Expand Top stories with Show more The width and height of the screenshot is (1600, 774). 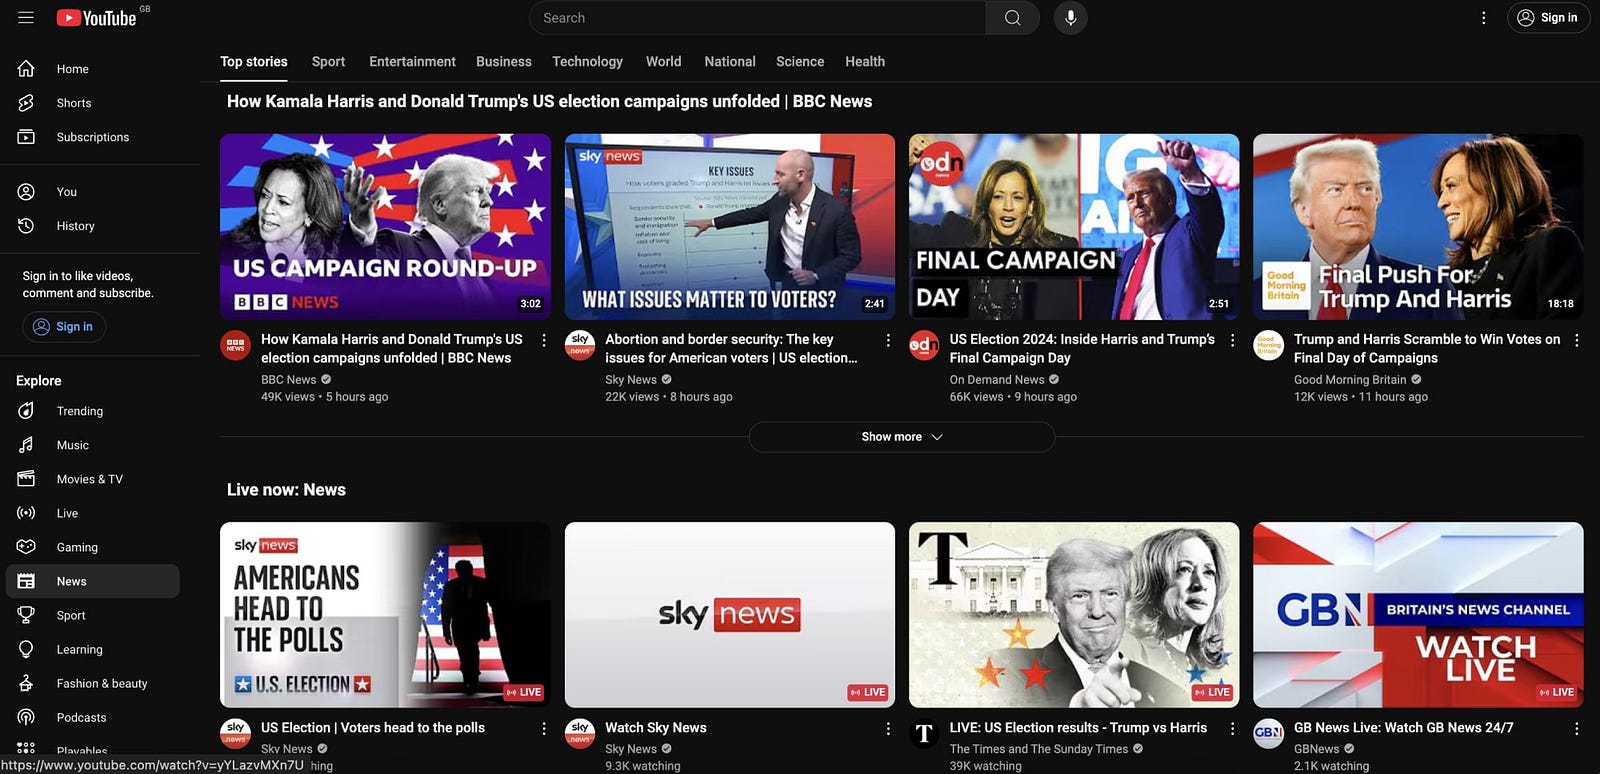click(x=902, y=437)
